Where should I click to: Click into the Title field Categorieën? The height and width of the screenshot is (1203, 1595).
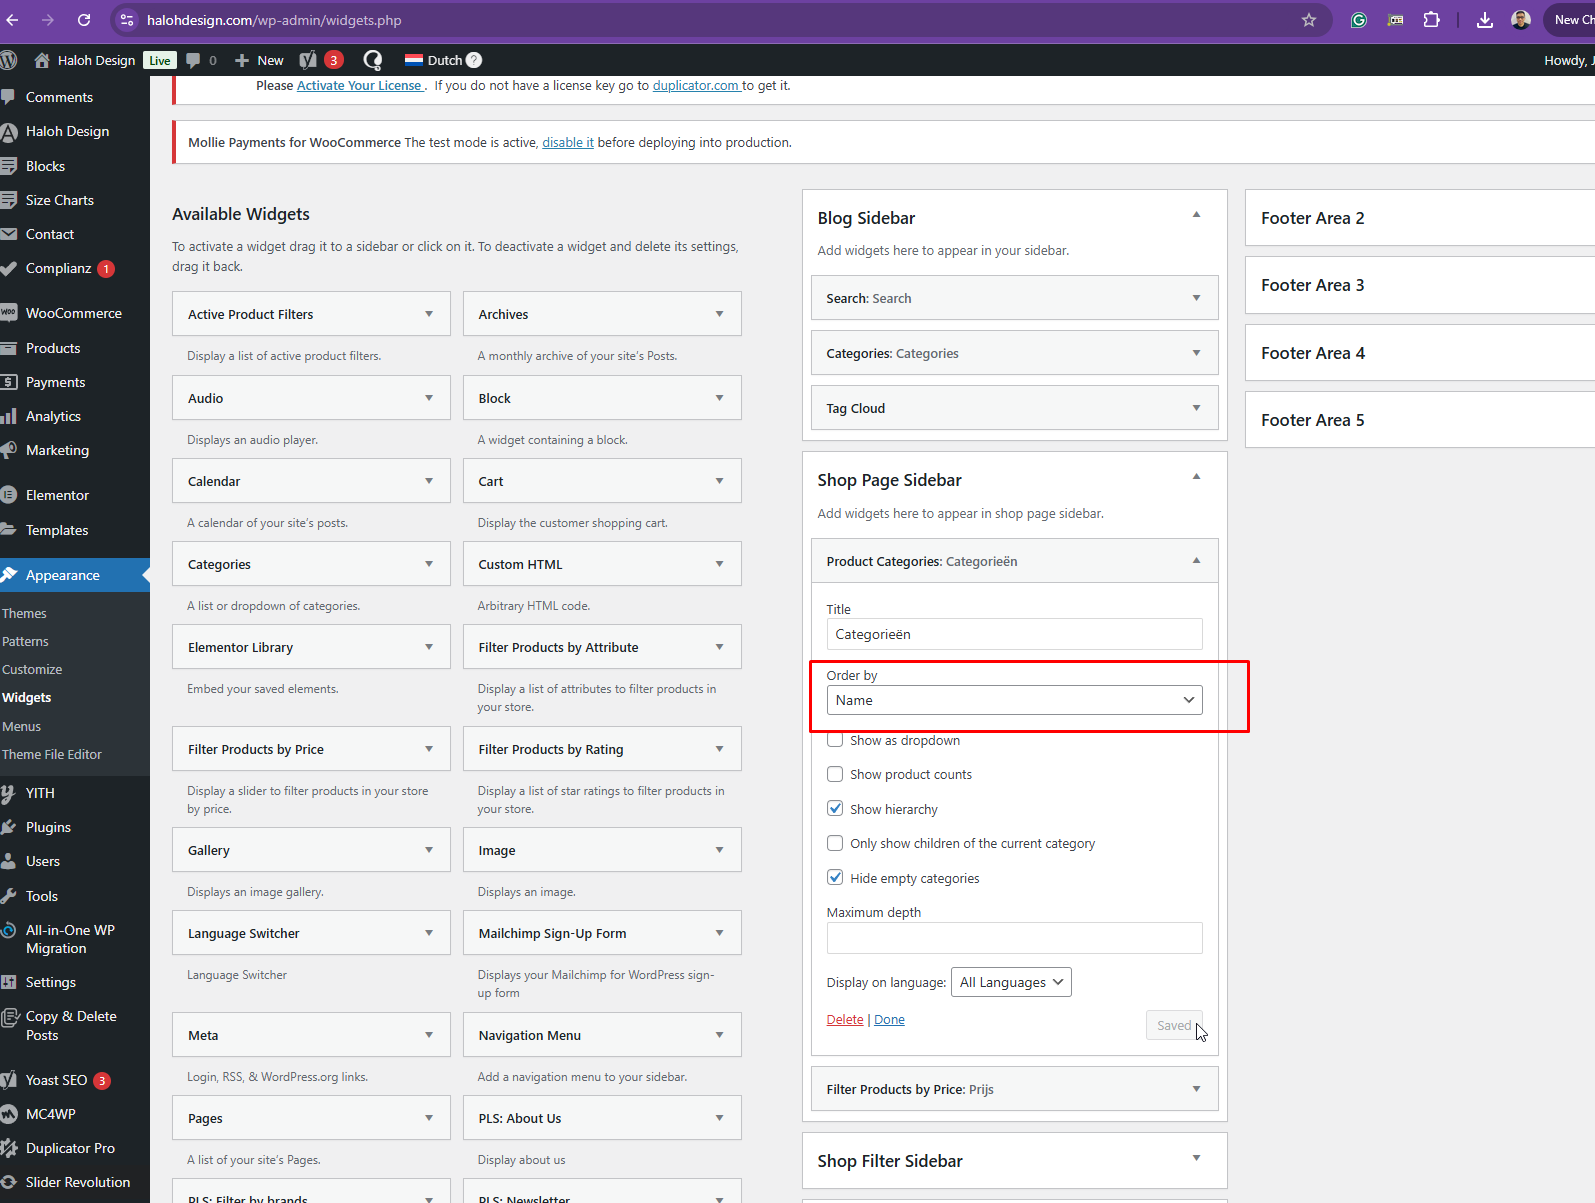pyautogui.click(x=1014, y=634)
